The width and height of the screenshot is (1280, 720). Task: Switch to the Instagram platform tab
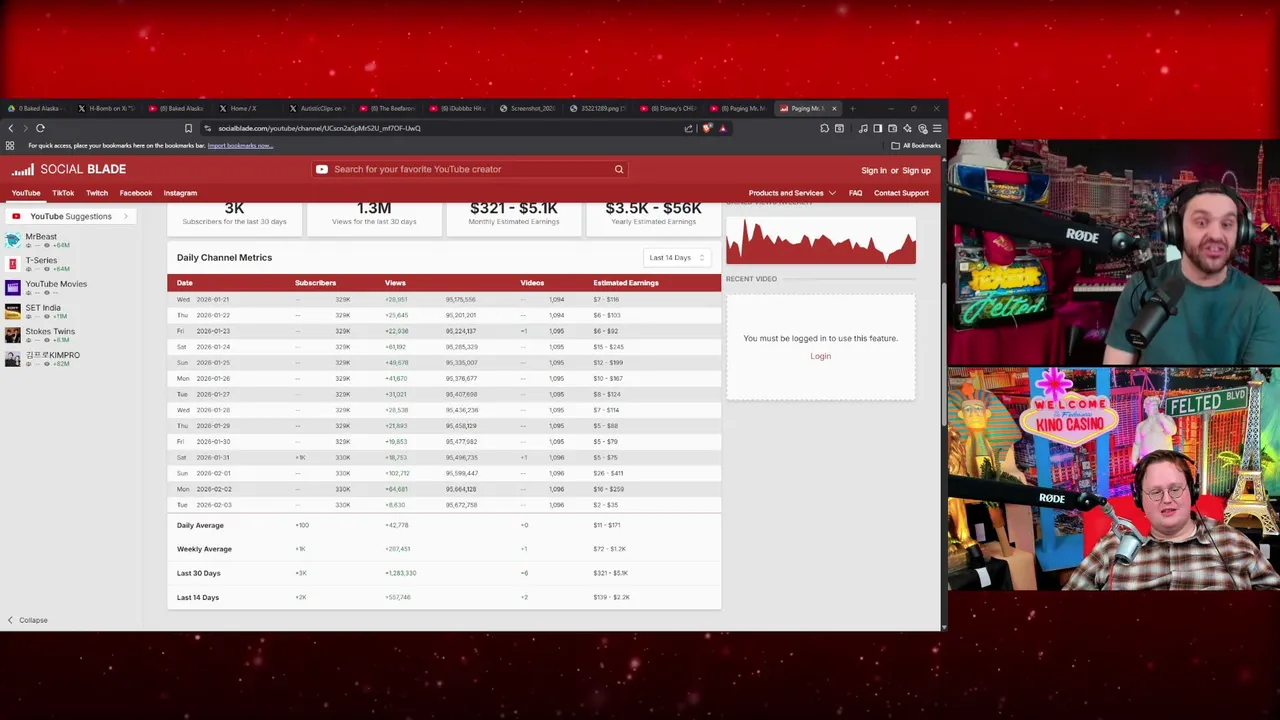click(x=180, y=193)
